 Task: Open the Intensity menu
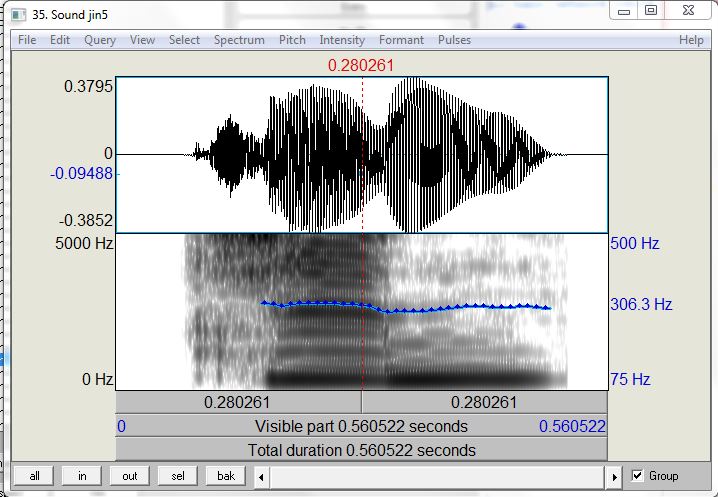pyautogui.click(x=342, y=40)
